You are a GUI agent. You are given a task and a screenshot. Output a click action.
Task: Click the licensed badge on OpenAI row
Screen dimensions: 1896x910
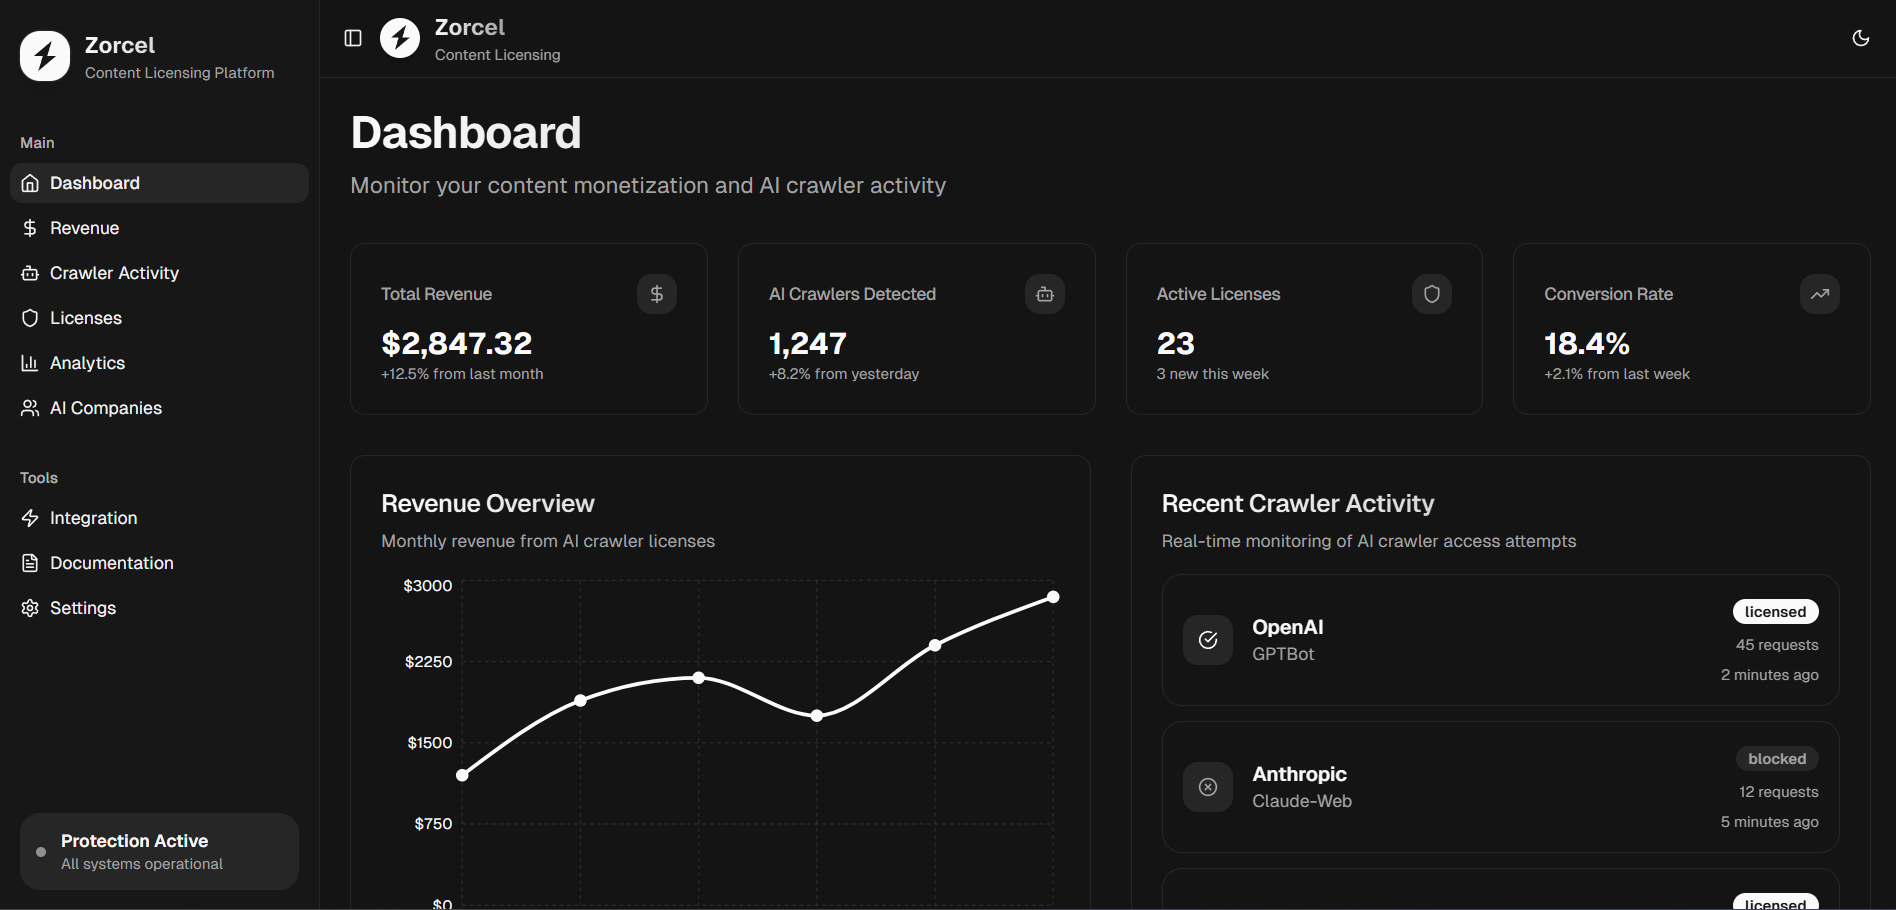pyautogui.click(x=1775, y=612)
